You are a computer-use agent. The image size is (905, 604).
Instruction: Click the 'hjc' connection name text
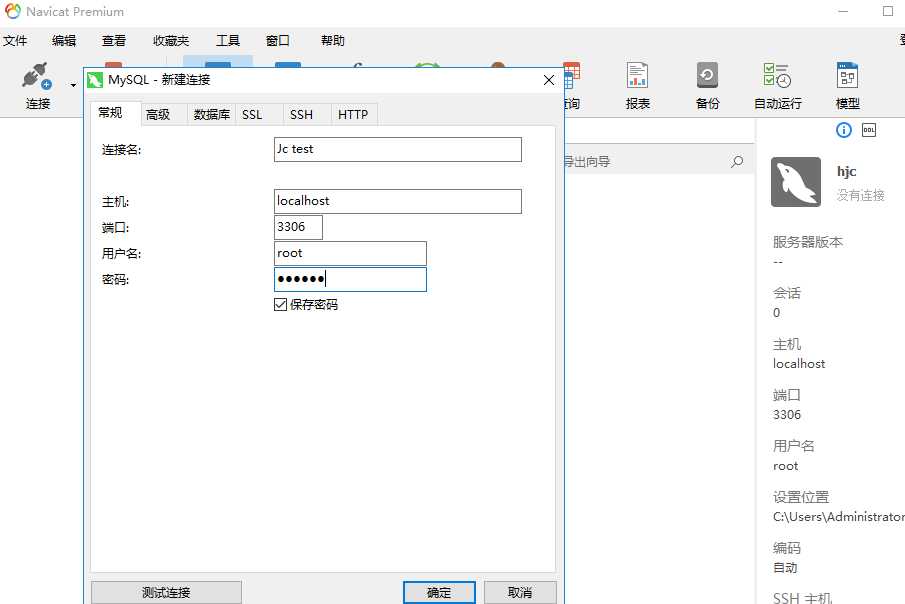pyautogui.click(x=847, y=171)
